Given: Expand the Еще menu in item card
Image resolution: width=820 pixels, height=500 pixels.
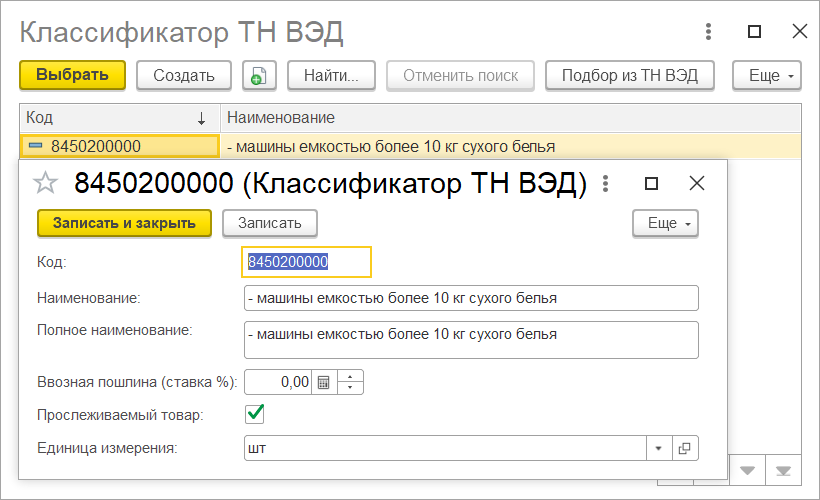Looking at the screenshot, I should tap(665, 223).
